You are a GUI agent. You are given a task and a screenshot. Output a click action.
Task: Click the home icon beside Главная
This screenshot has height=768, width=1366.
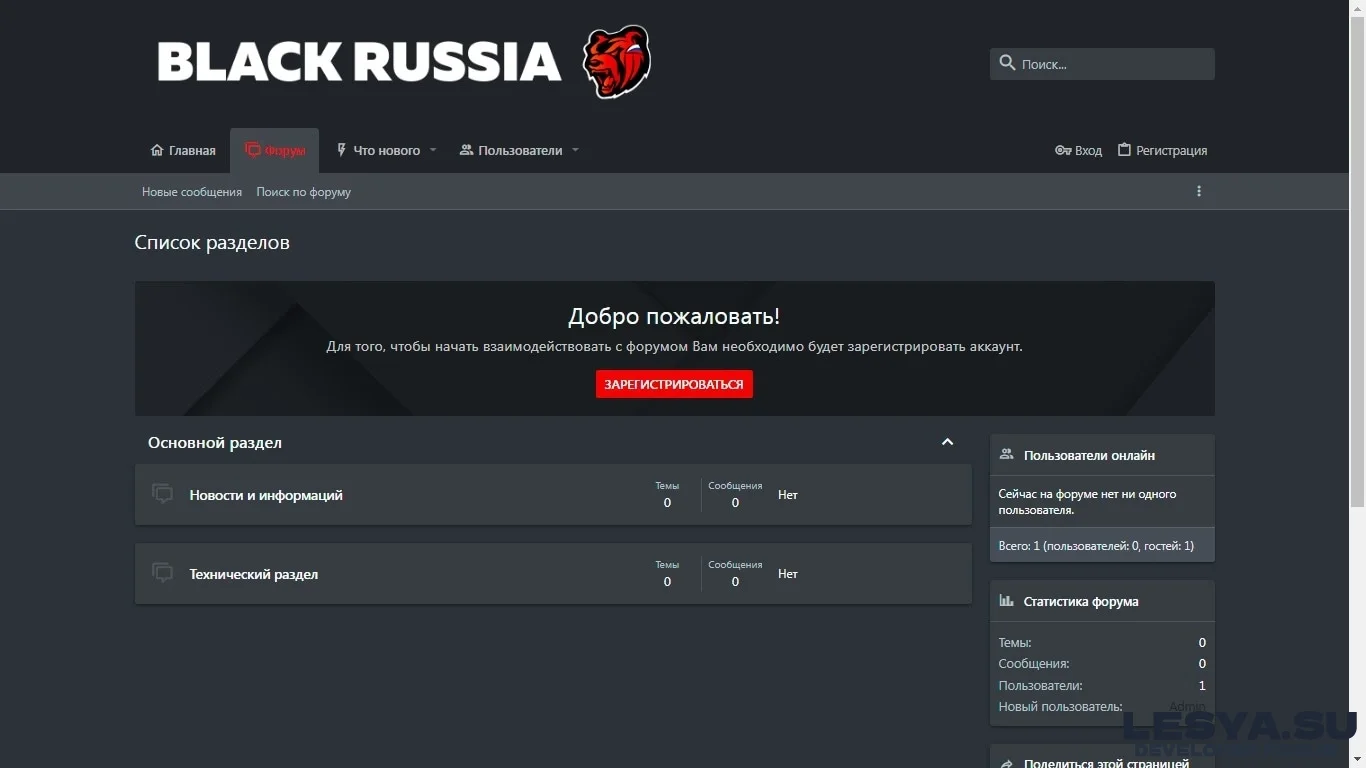click(x=157, y=149)
